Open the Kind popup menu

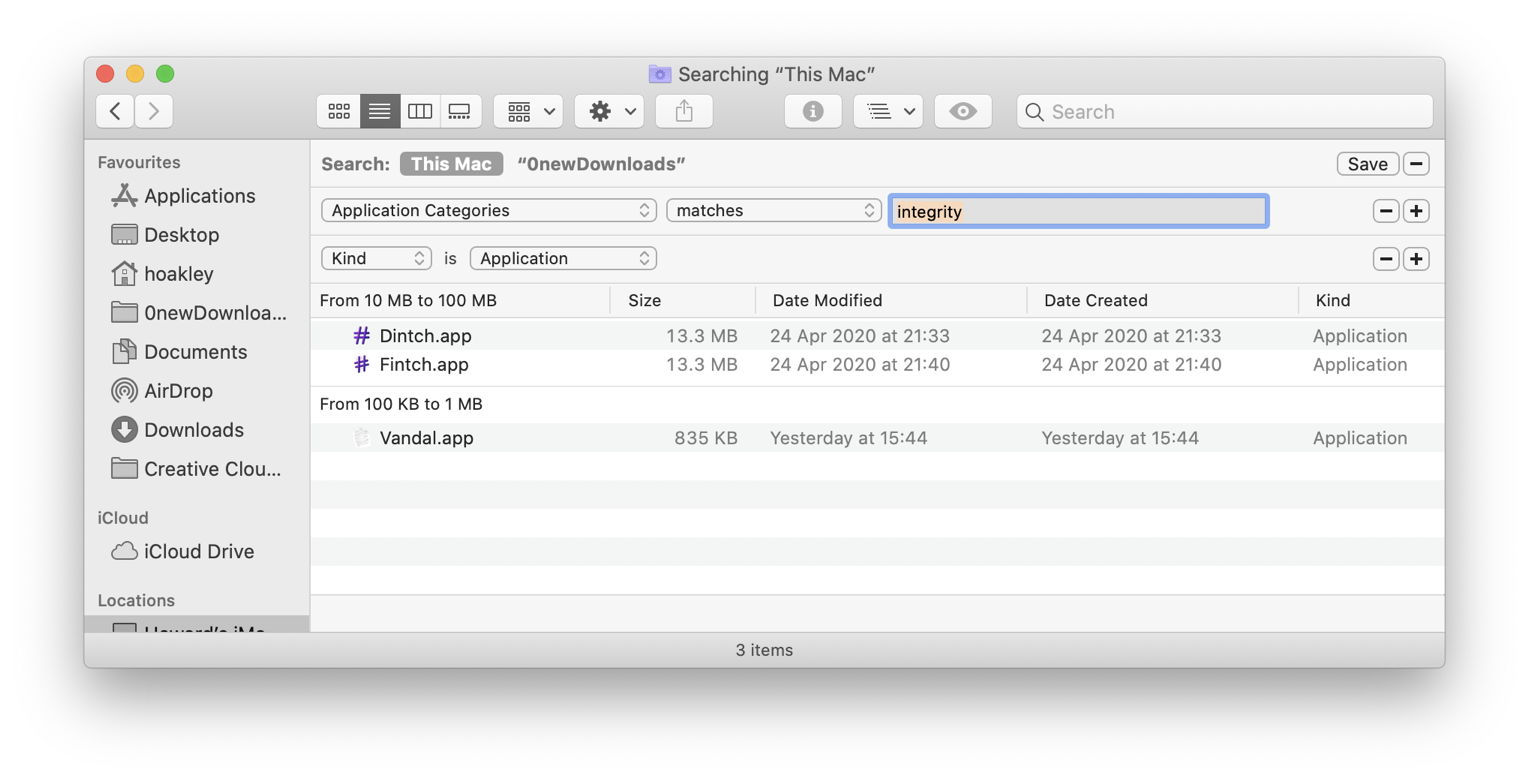376,258
